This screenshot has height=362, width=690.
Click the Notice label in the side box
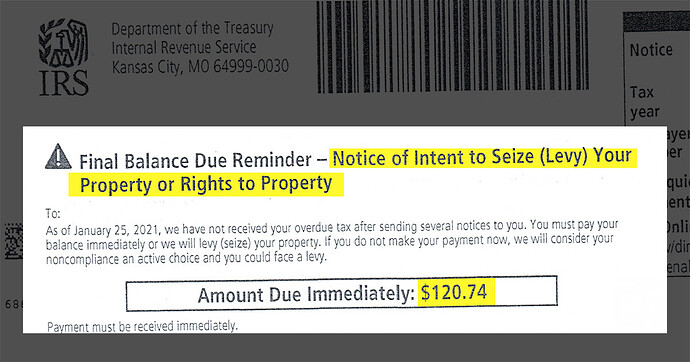point(651,50)
